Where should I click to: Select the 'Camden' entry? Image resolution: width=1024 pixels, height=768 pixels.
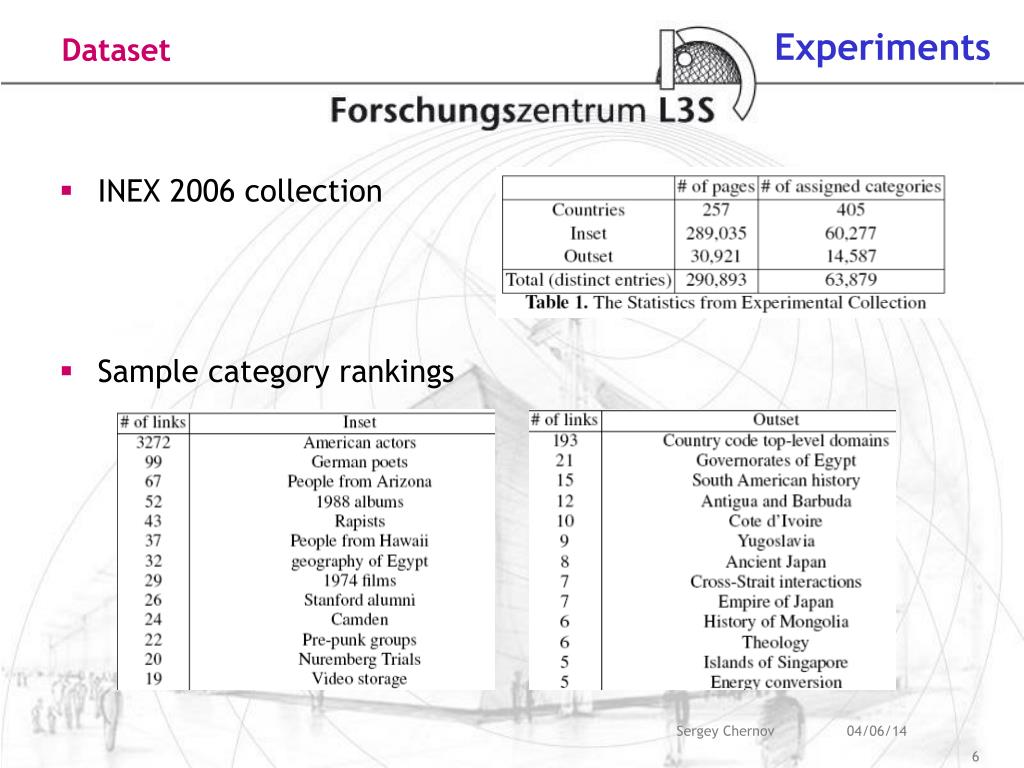pos(359,619)
